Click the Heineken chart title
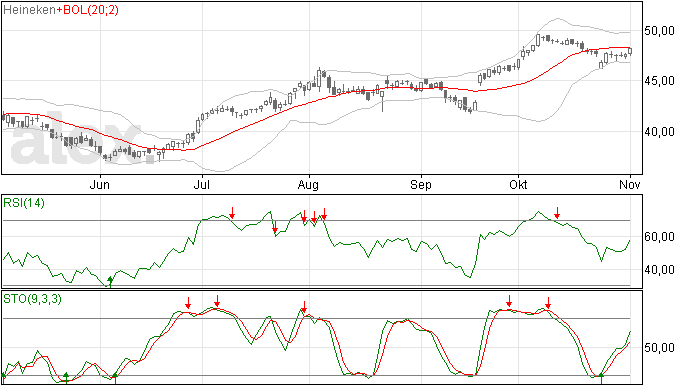This screenshot has width=690, height=387. click(x=29, y=10)
